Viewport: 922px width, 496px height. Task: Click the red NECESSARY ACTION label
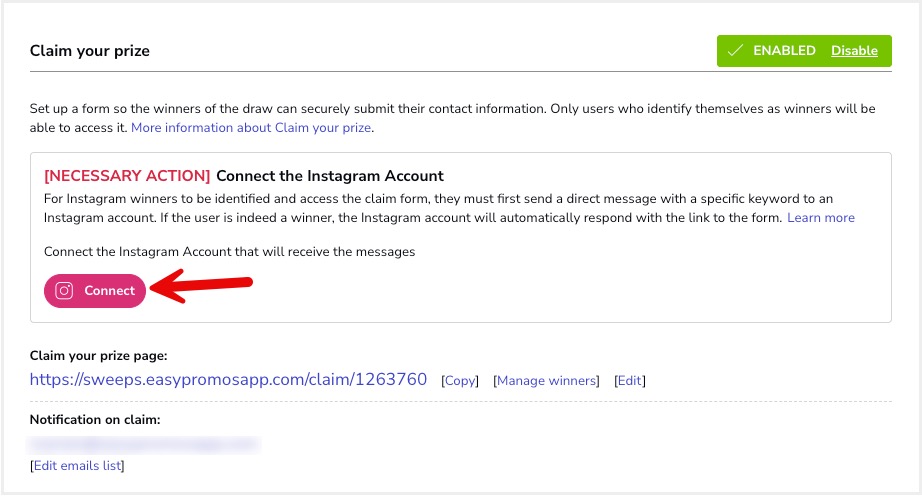click(x=127, y=176)
